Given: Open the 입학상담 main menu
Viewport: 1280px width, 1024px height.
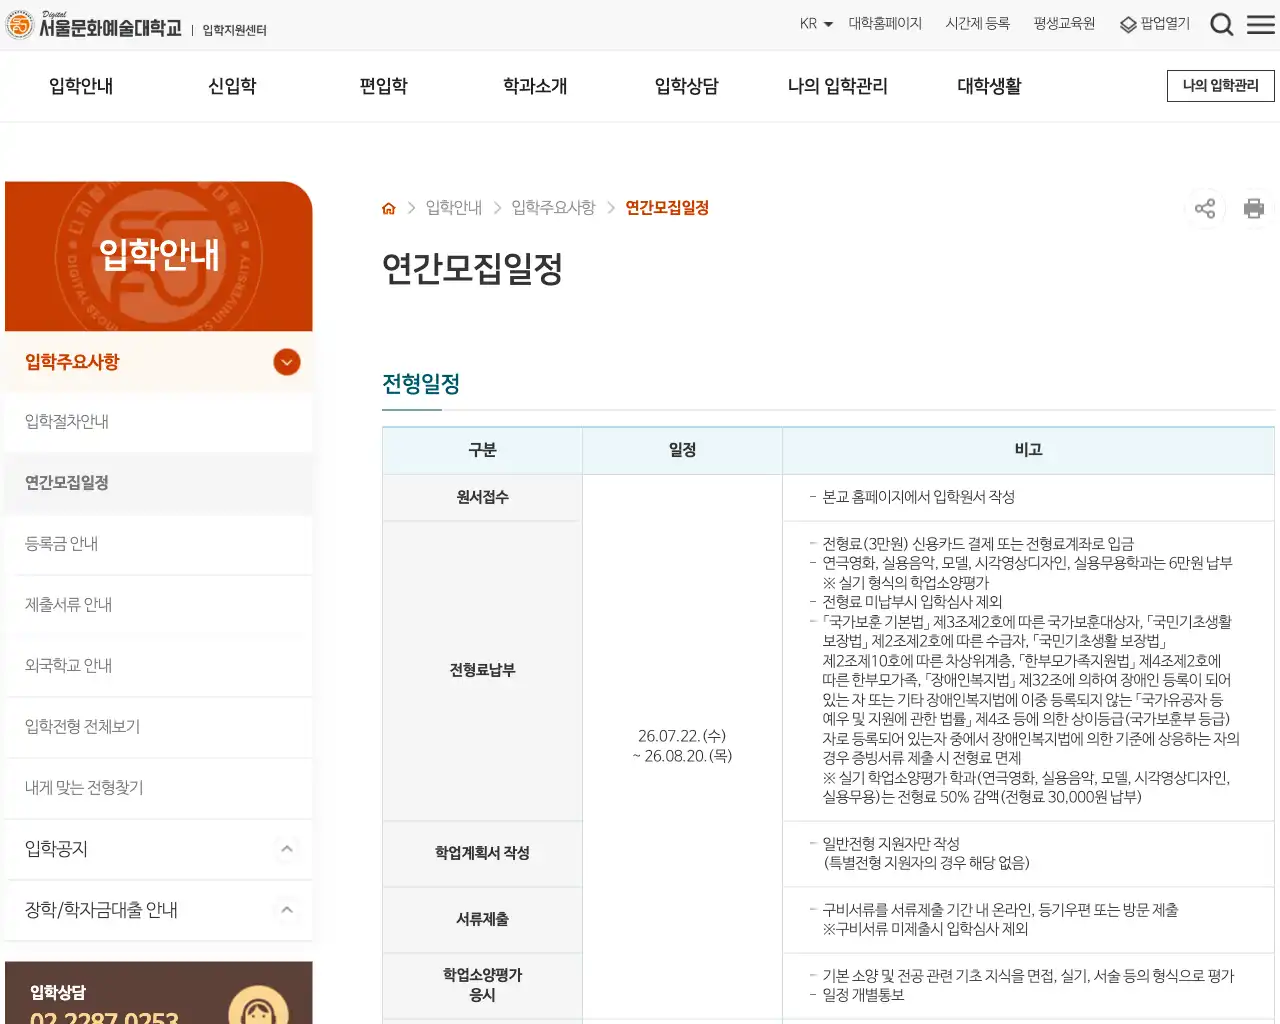Looking at the screenshot, I should pyautogui.click(x=687, y=86).
